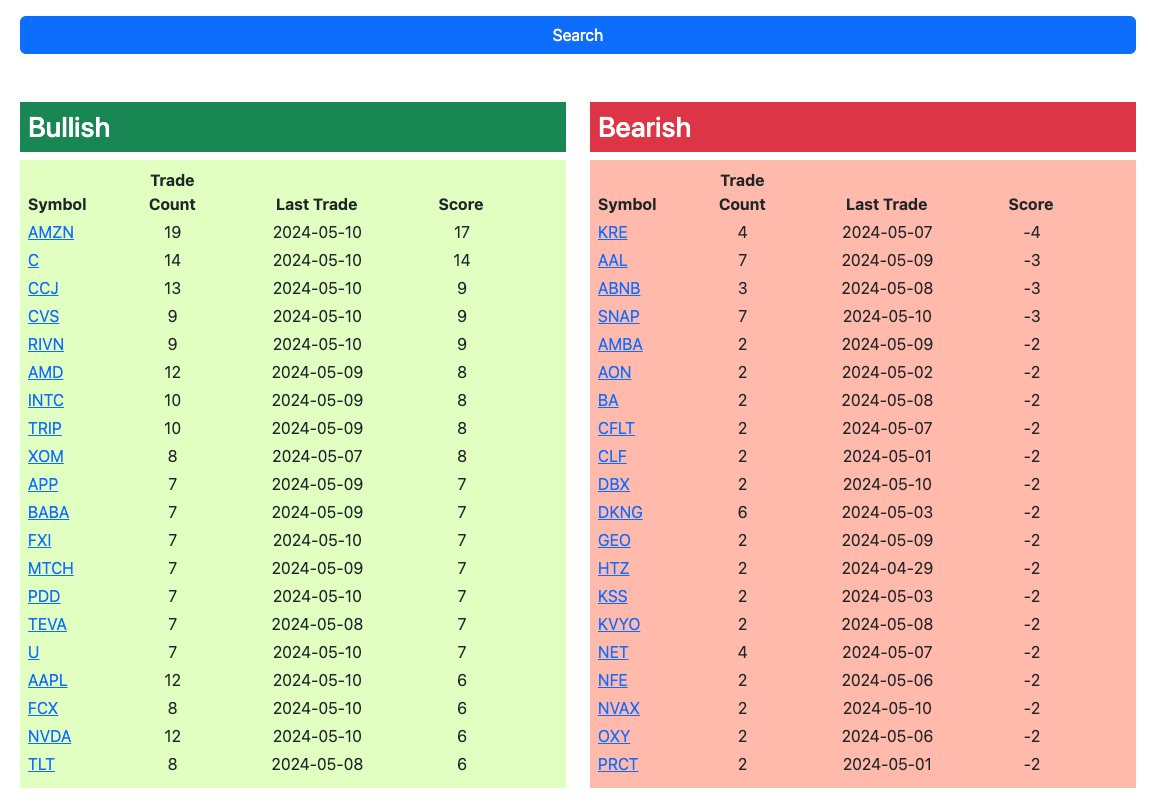Open the BA symbol link
The width and height of the screenshot is (1149, 808).
(608, 400)
